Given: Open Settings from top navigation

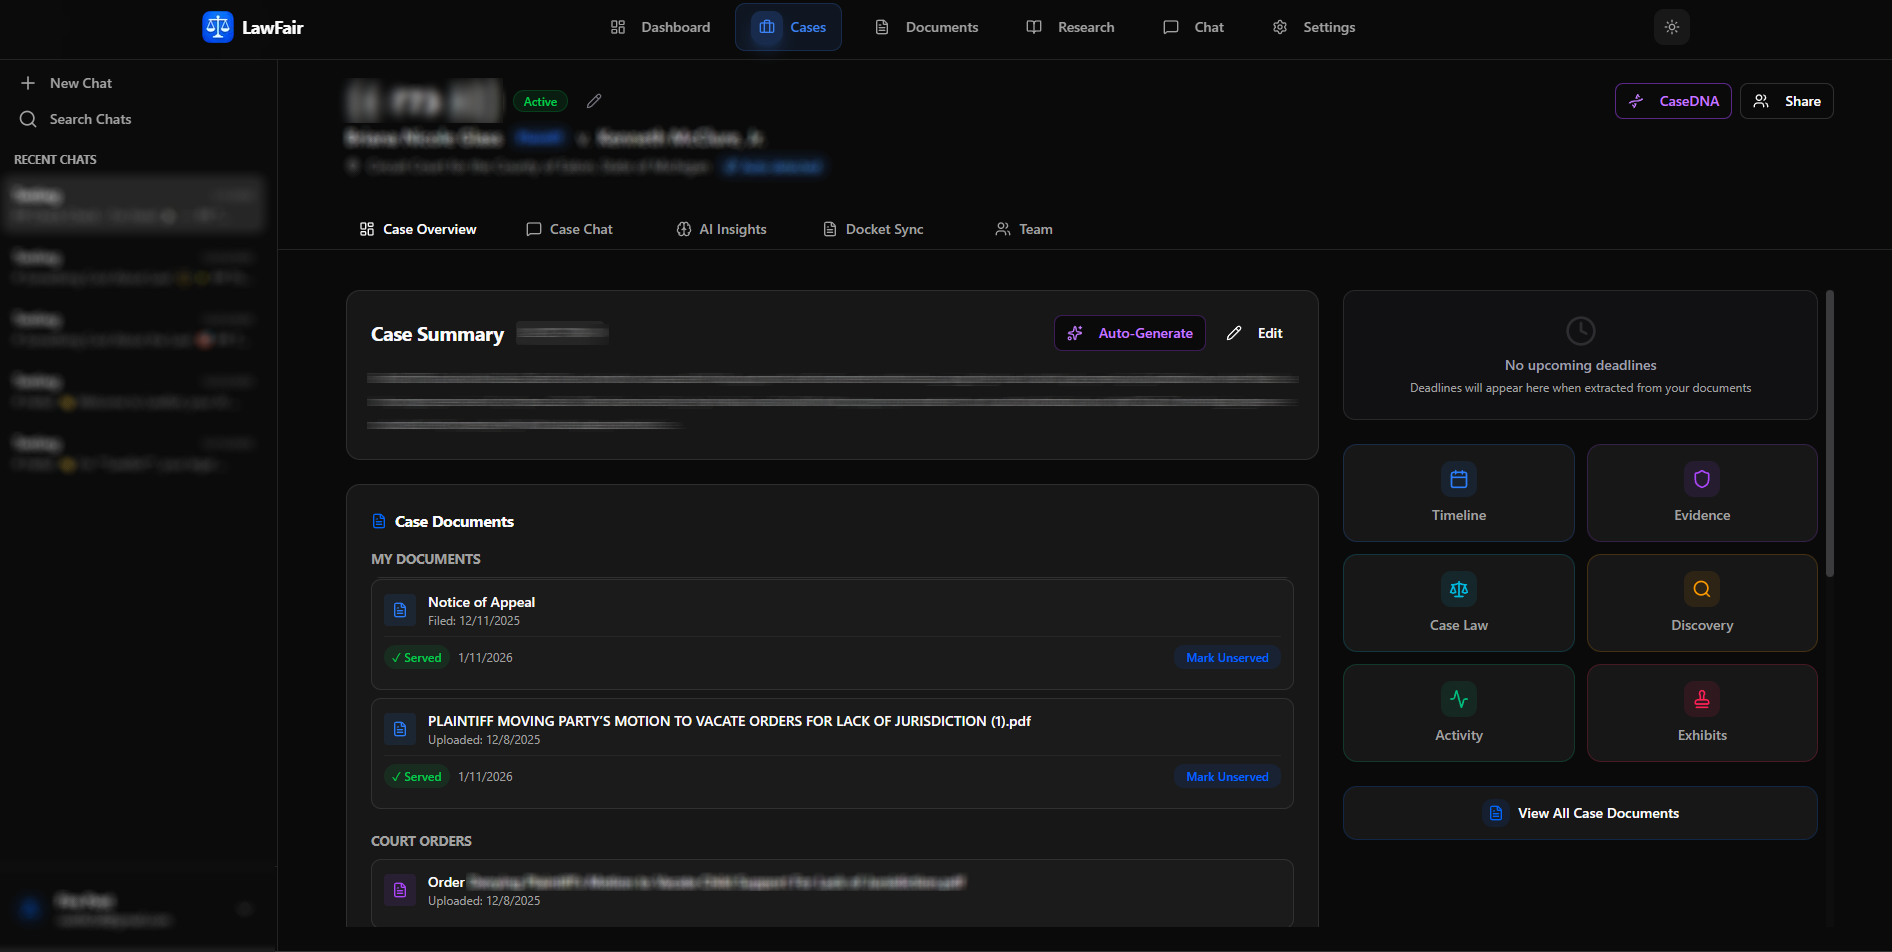Looking at the screenshot, I should click(1314, 27).
